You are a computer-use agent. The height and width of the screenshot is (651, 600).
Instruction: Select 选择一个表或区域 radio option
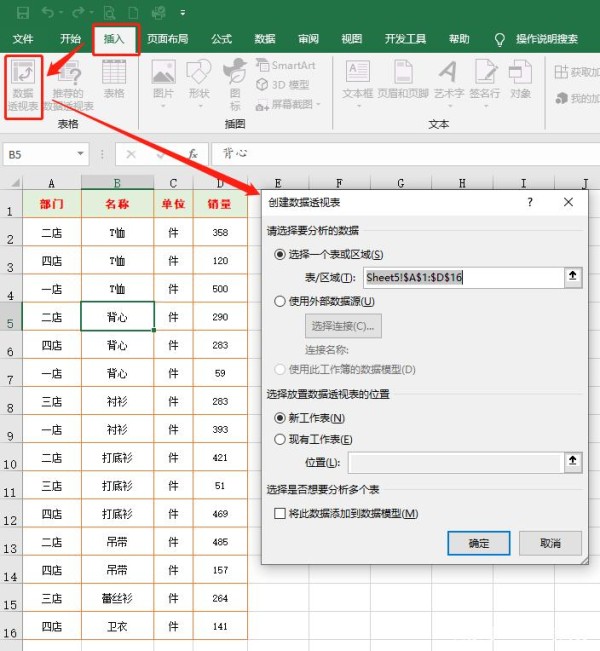click(x=280, y=254)
